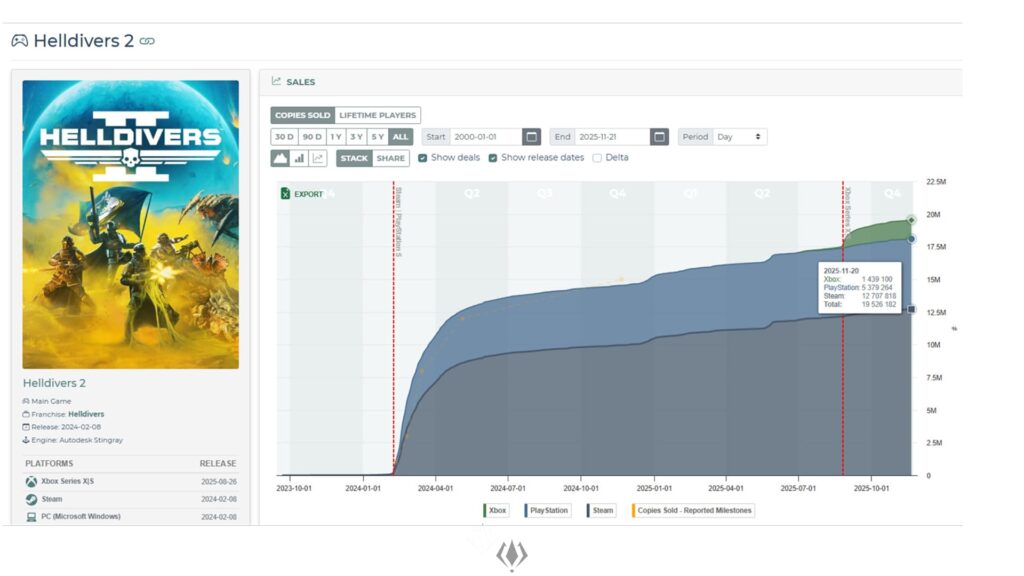The height and width of the screenshot is (576, 1024).
Task: Open the End date calendar picker
Action: pyautogui.click(x=659, y=137)
